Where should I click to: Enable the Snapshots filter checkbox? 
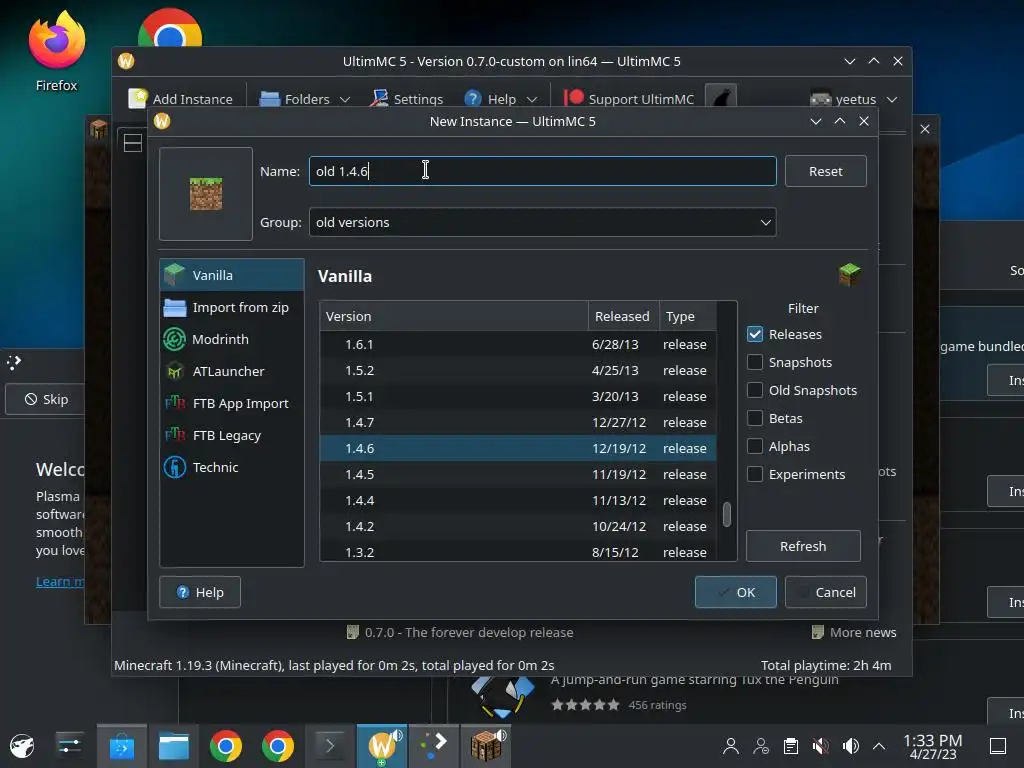pyautogui.click(x=755, y=362)
